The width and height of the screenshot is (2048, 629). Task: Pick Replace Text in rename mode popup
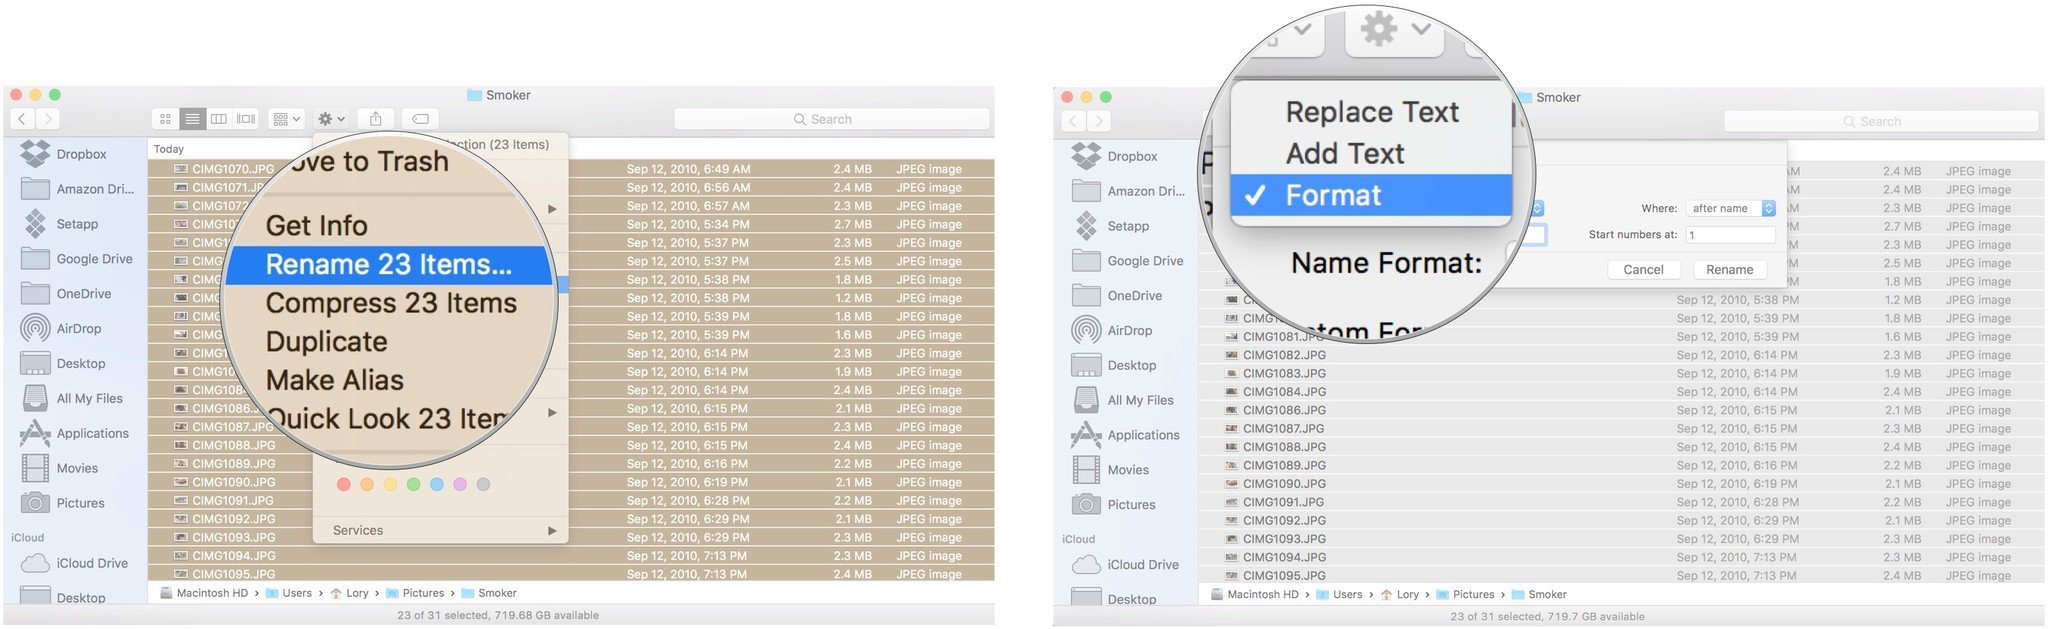[x=1372, y=112]
